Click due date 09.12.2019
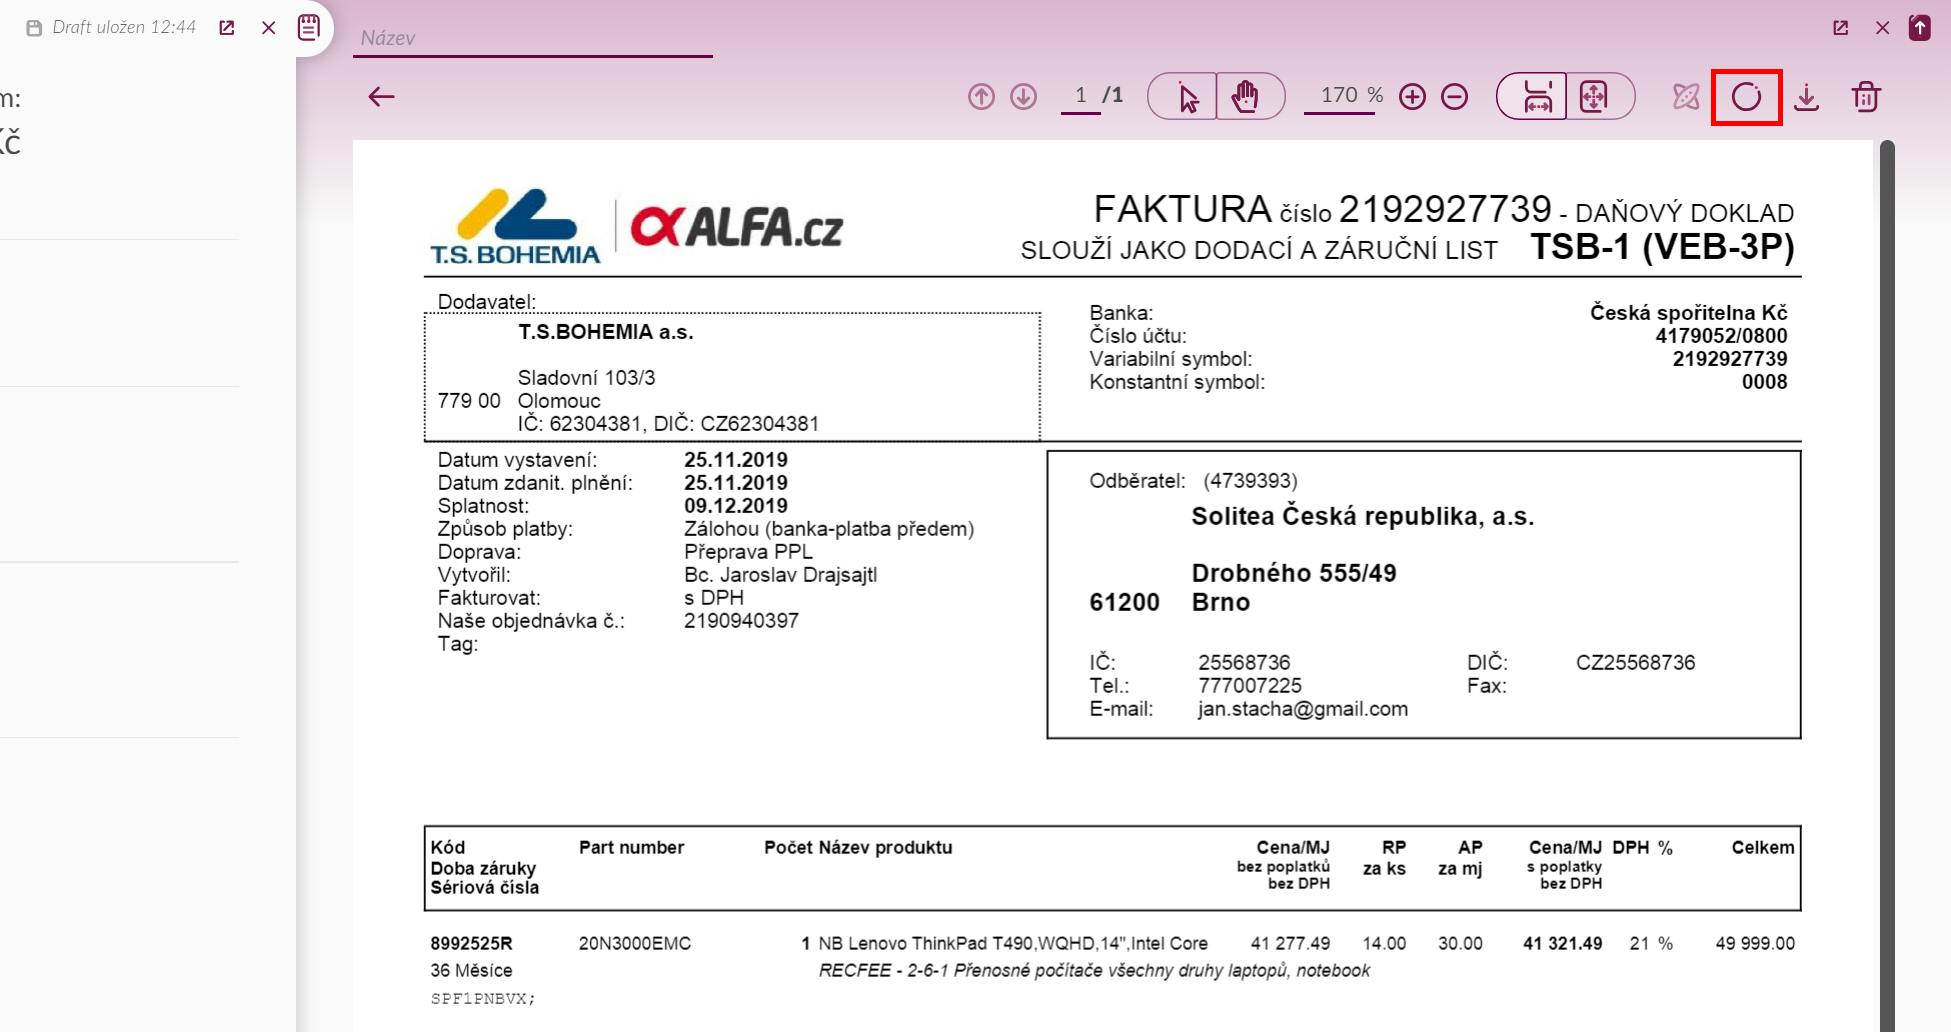This screenshot has width=1951, height=1032. click(x=736, y=506)
